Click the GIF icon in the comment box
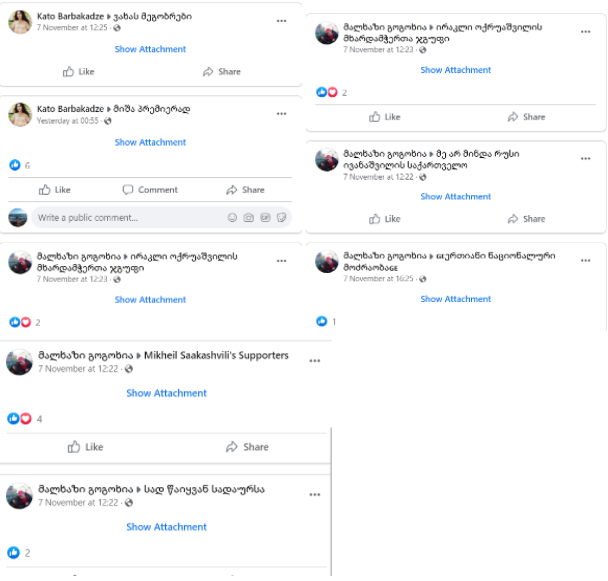Viewport: 608px width, 581px height. (x=265, y=218)
